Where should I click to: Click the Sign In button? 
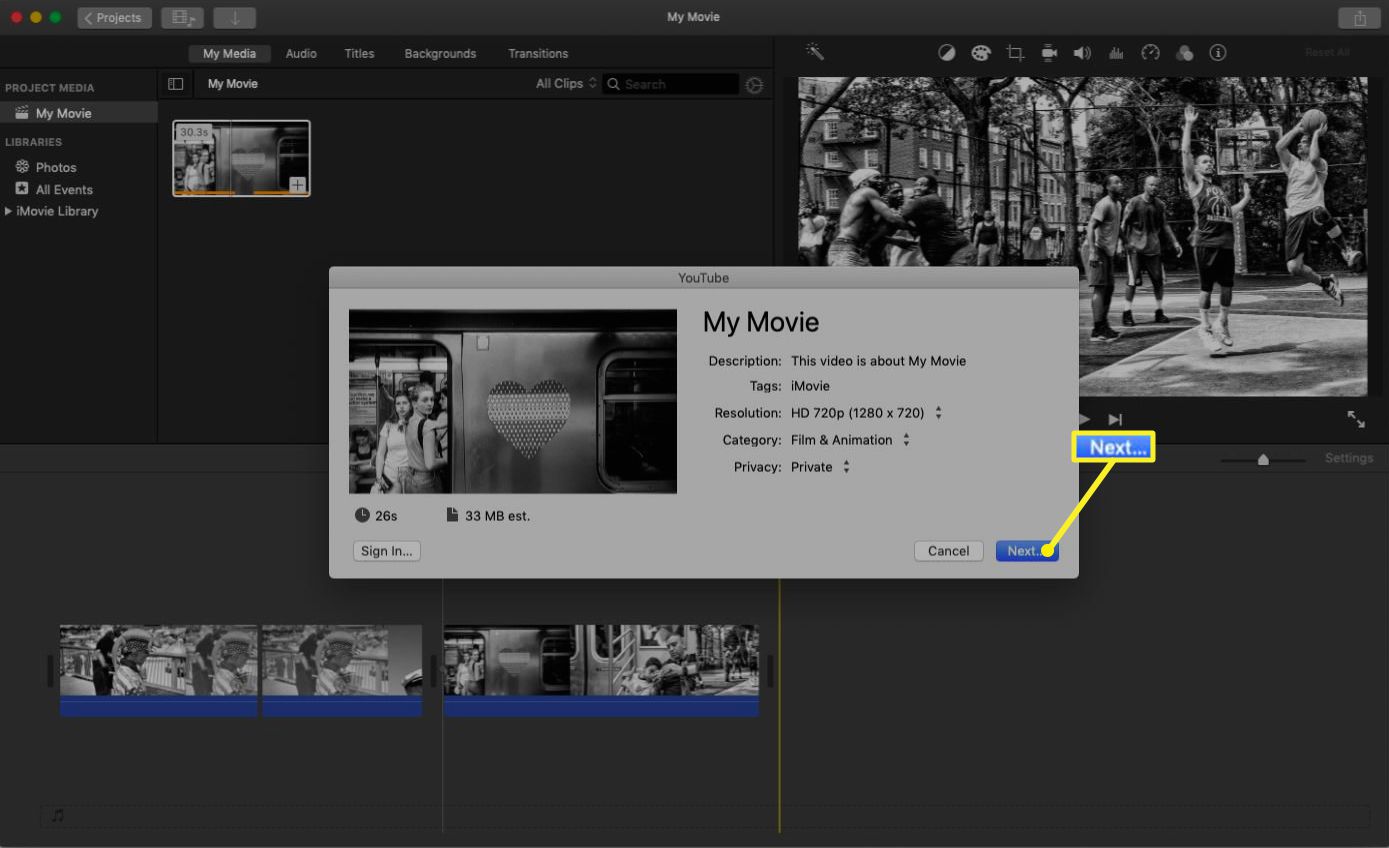pyautogui.click(x=386, y=551)
